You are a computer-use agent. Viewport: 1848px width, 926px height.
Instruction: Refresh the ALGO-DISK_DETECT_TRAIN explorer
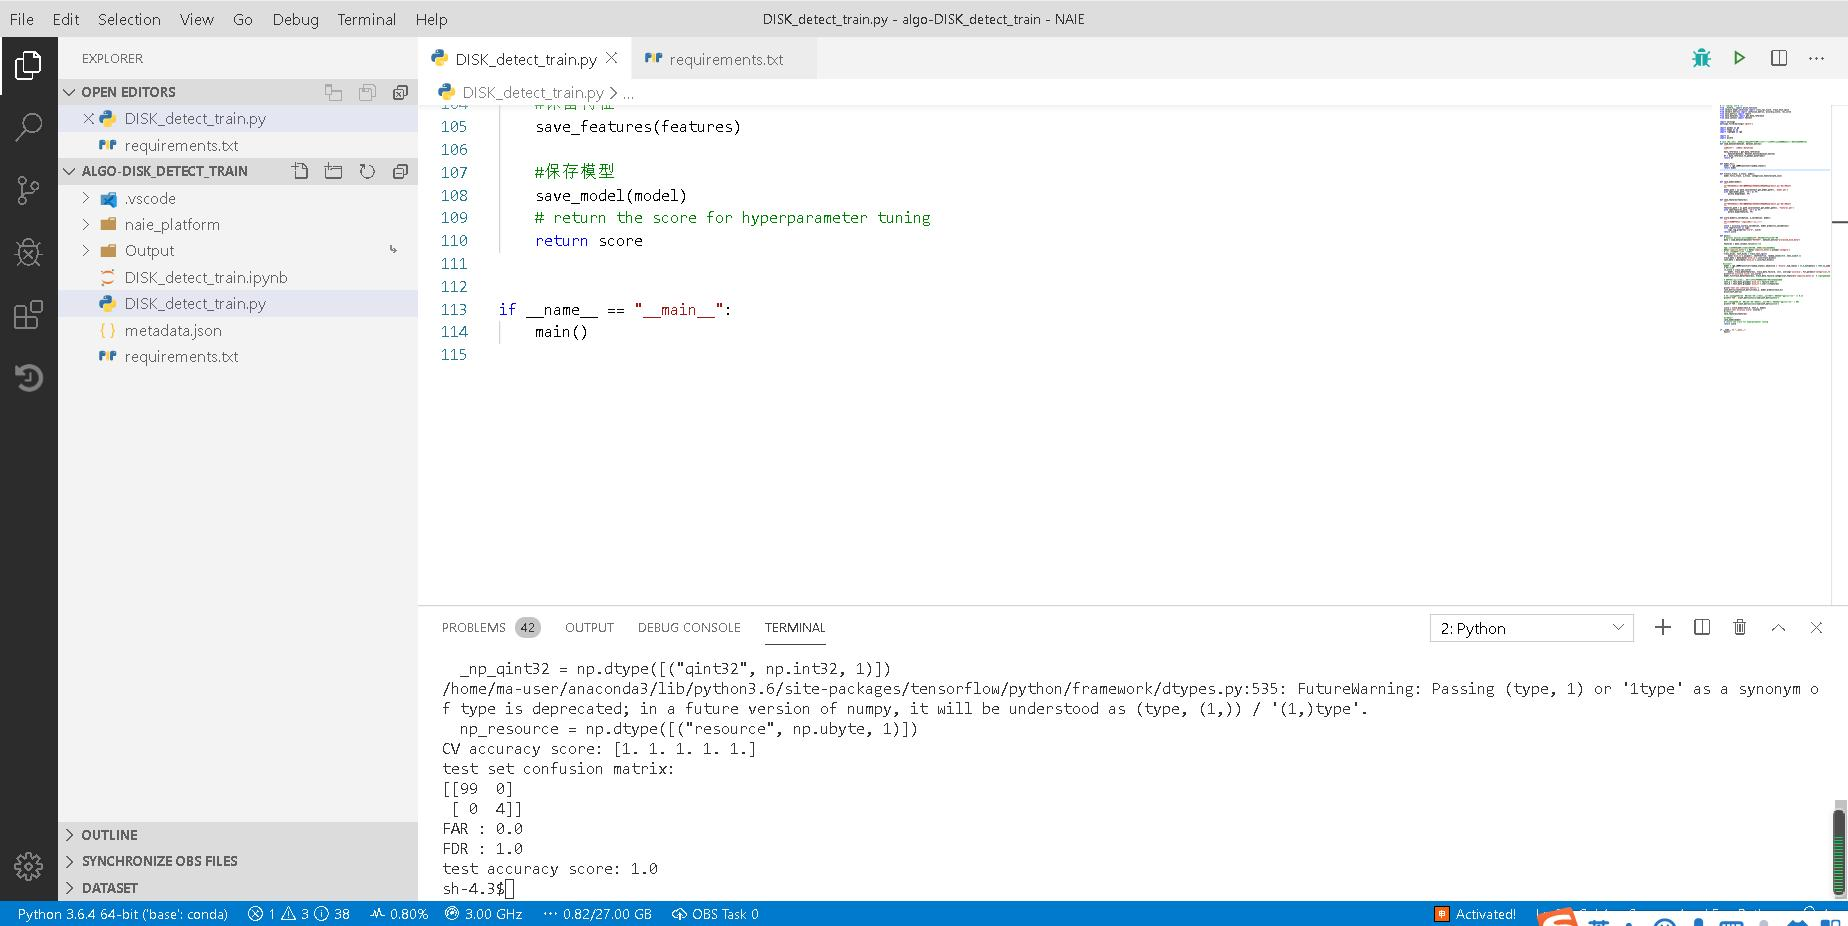367,171
